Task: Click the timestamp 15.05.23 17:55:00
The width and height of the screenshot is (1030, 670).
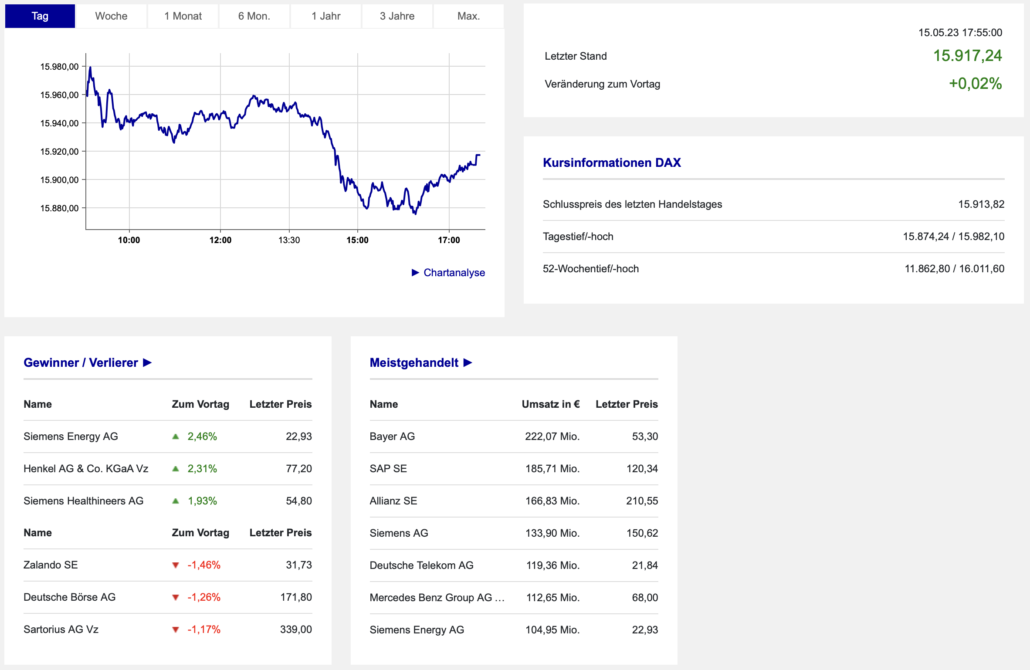Action: [x=960, y=32]
